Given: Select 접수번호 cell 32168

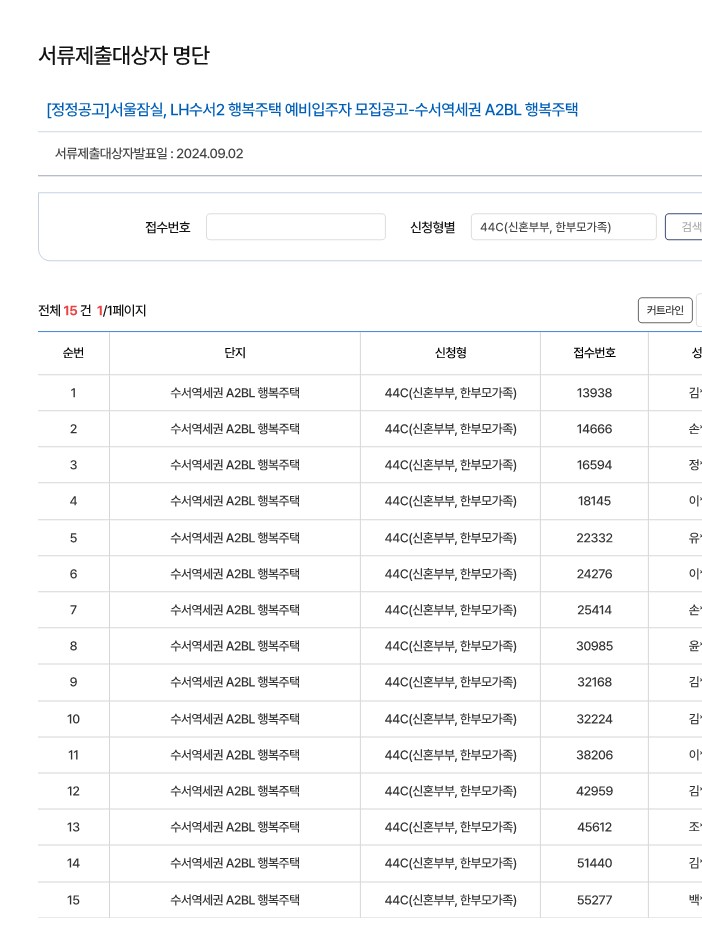Looking at the screenshot, I should pyautogui.click(x=594, y=682).
